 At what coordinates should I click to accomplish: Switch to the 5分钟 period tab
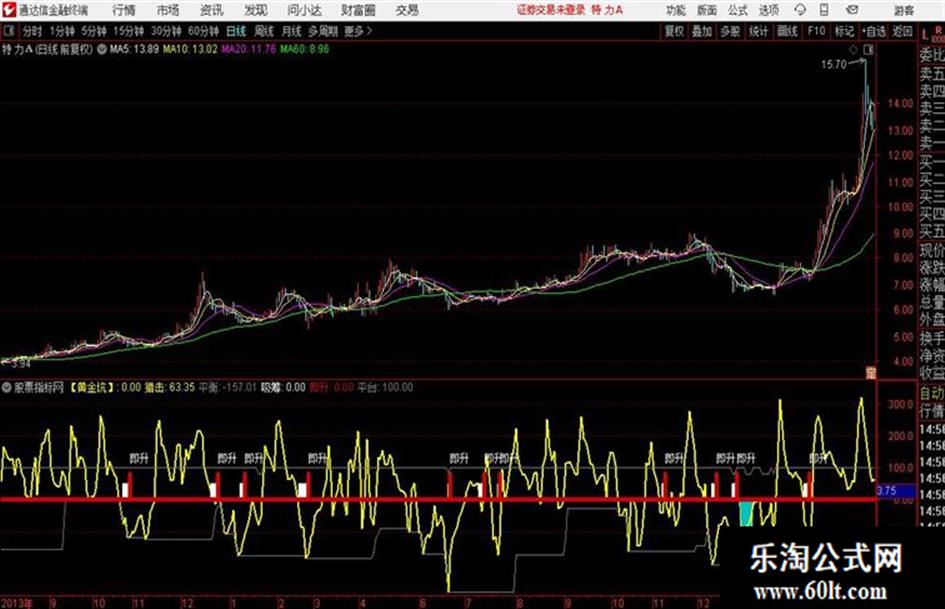(x=94, y=31)
